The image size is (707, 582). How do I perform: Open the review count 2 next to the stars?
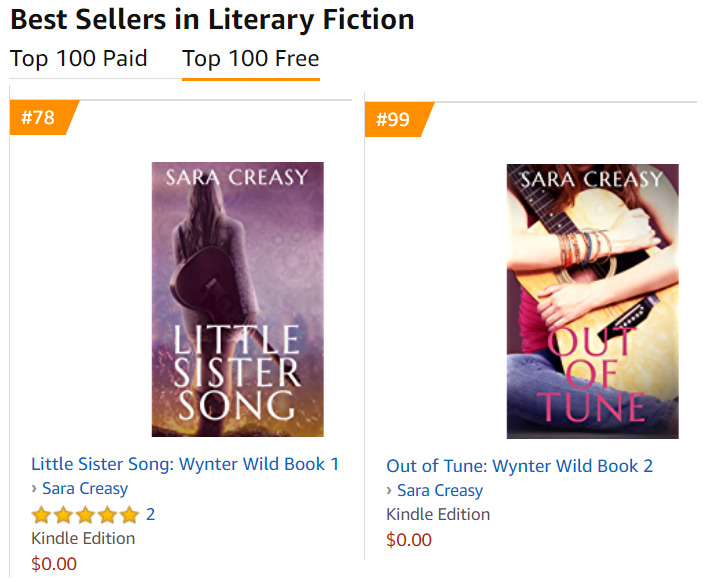pos(151,515)
